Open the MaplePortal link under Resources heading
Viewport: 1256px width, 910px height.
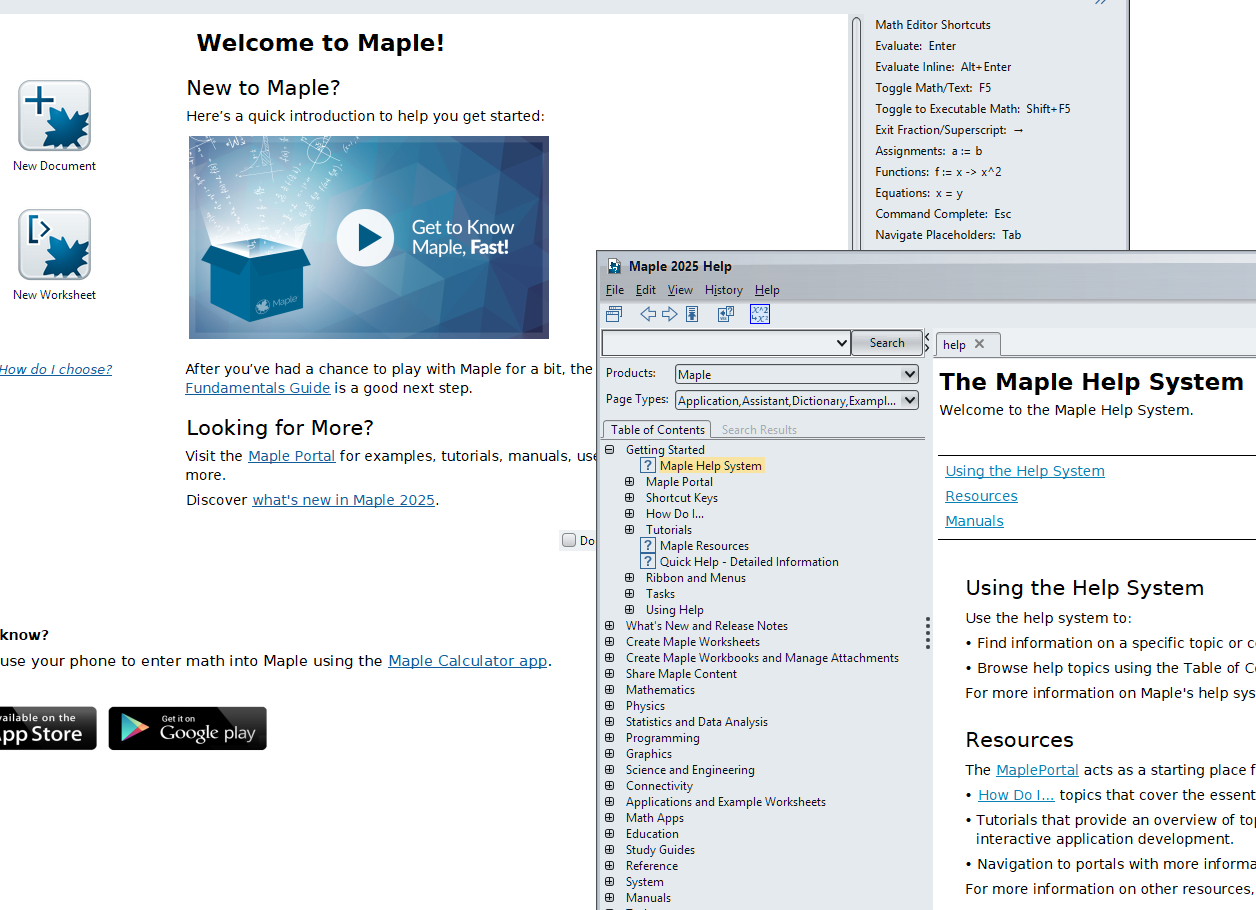click(x=1037, y=770)
